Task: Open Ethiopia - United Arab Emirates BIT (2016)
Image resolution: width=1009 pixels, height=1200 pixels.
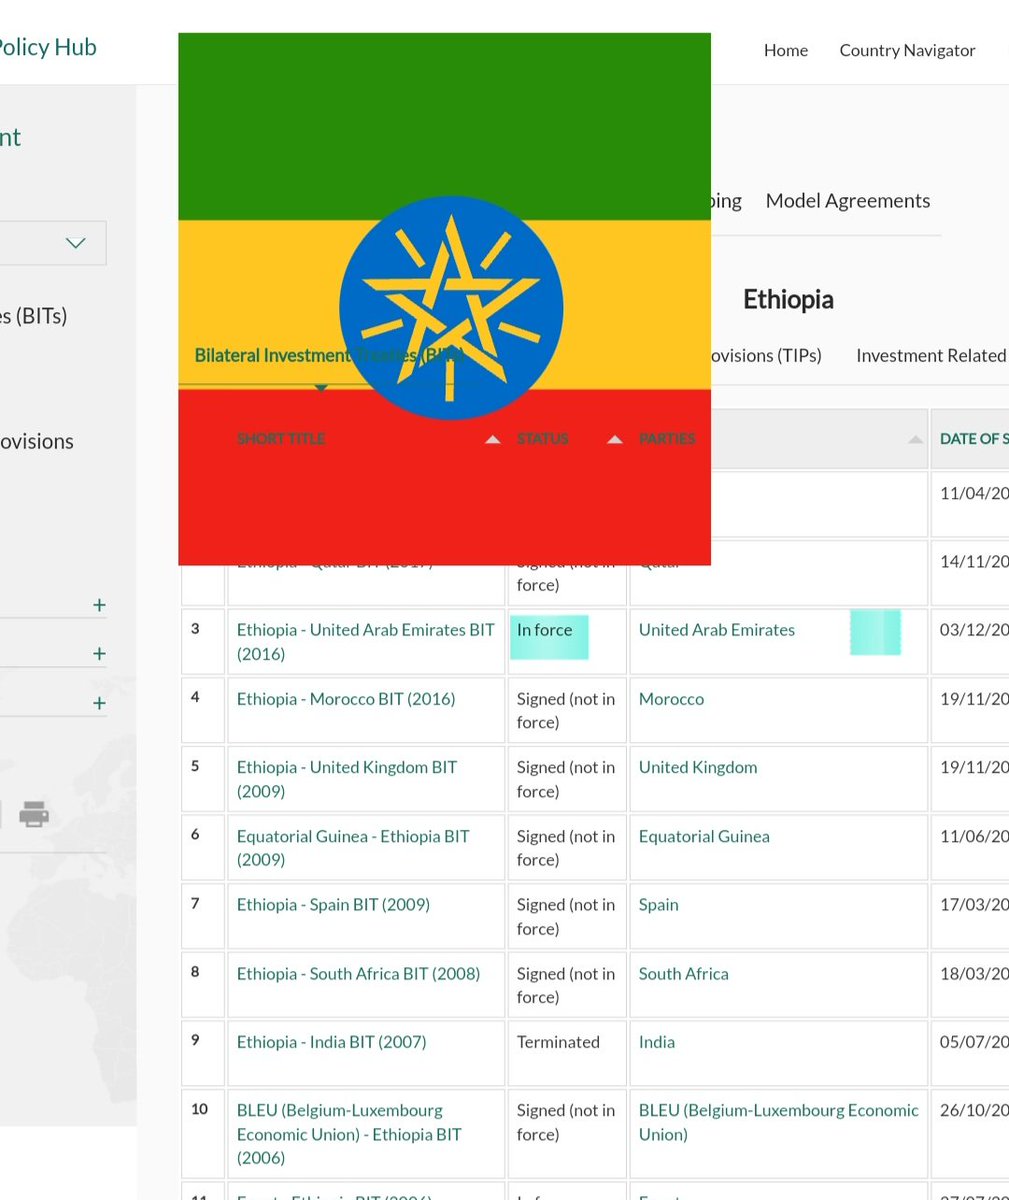Action: pos(366,642)
